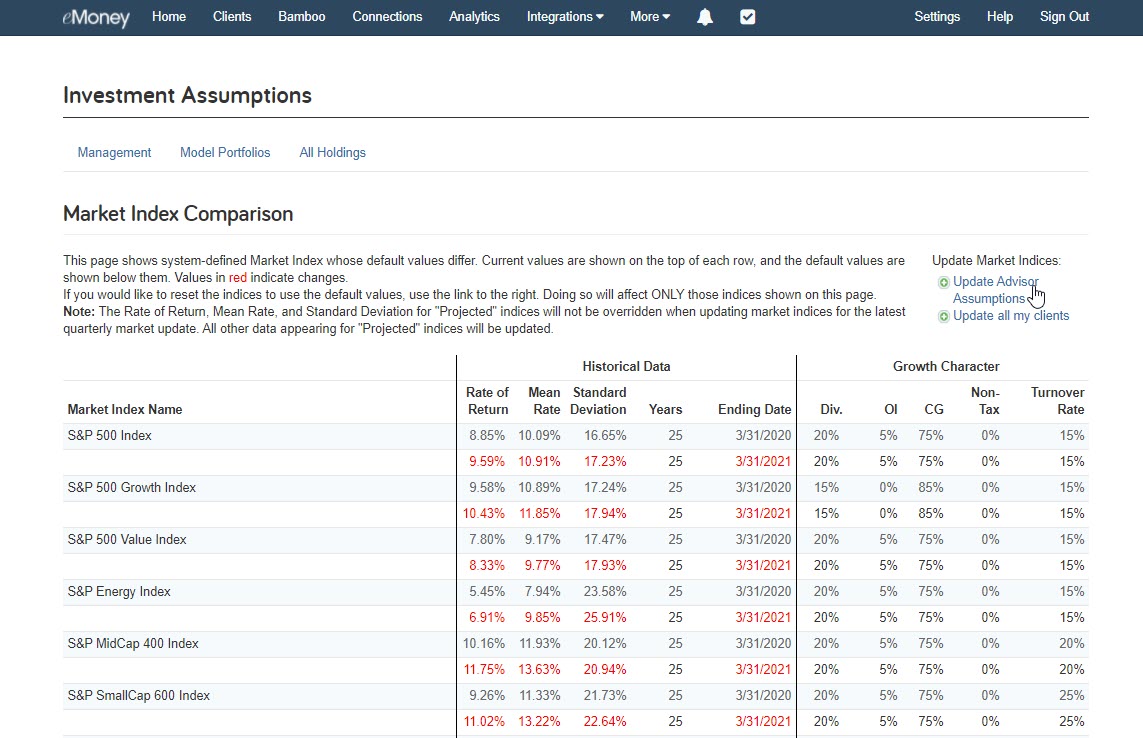Click the Standard Deviation column header
This screenshot has width=1143, height=738.
point(598,401)
